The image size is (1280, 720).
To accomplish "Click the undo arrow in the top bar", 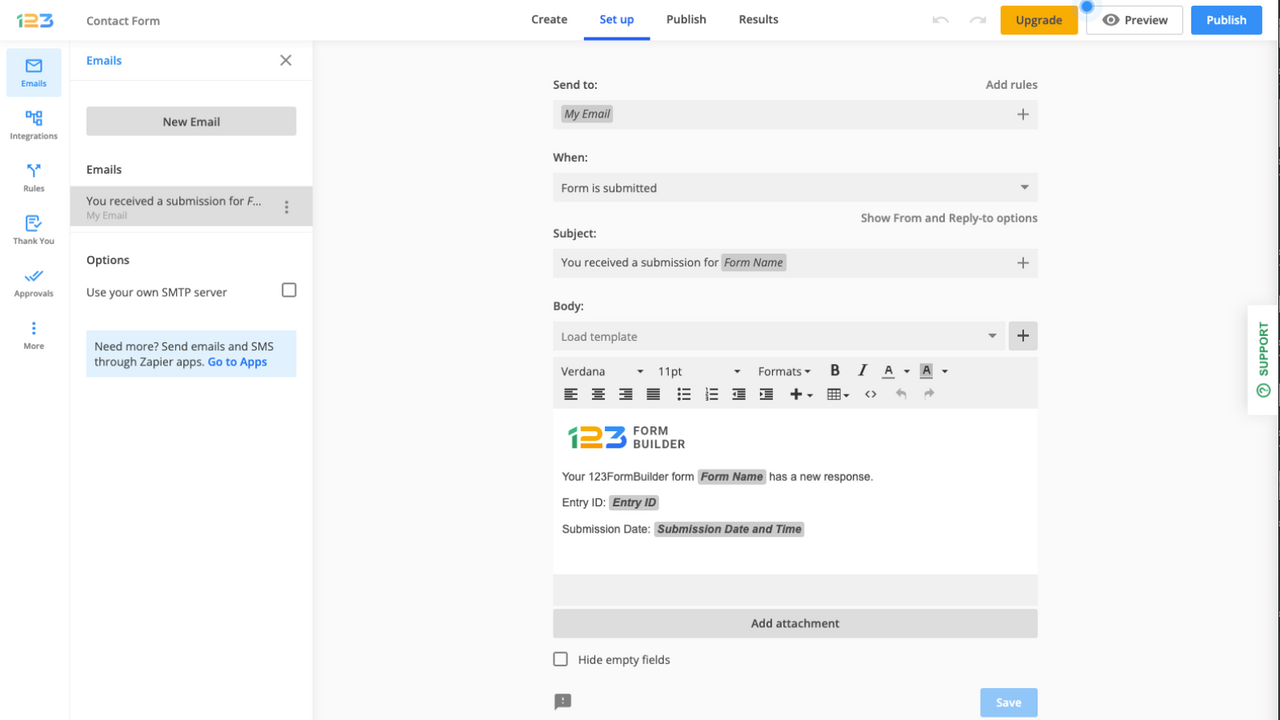I will tap(940, 20).
